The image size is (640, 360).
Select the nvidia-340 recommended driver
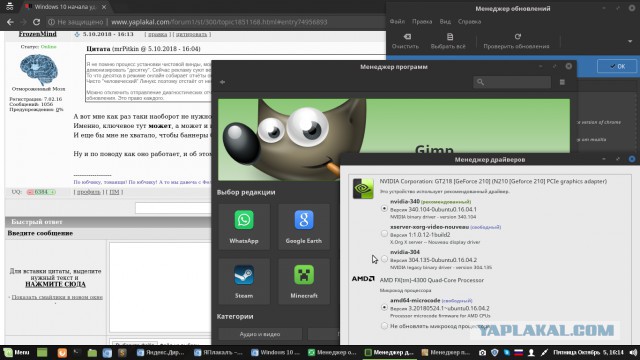point(384,208)
